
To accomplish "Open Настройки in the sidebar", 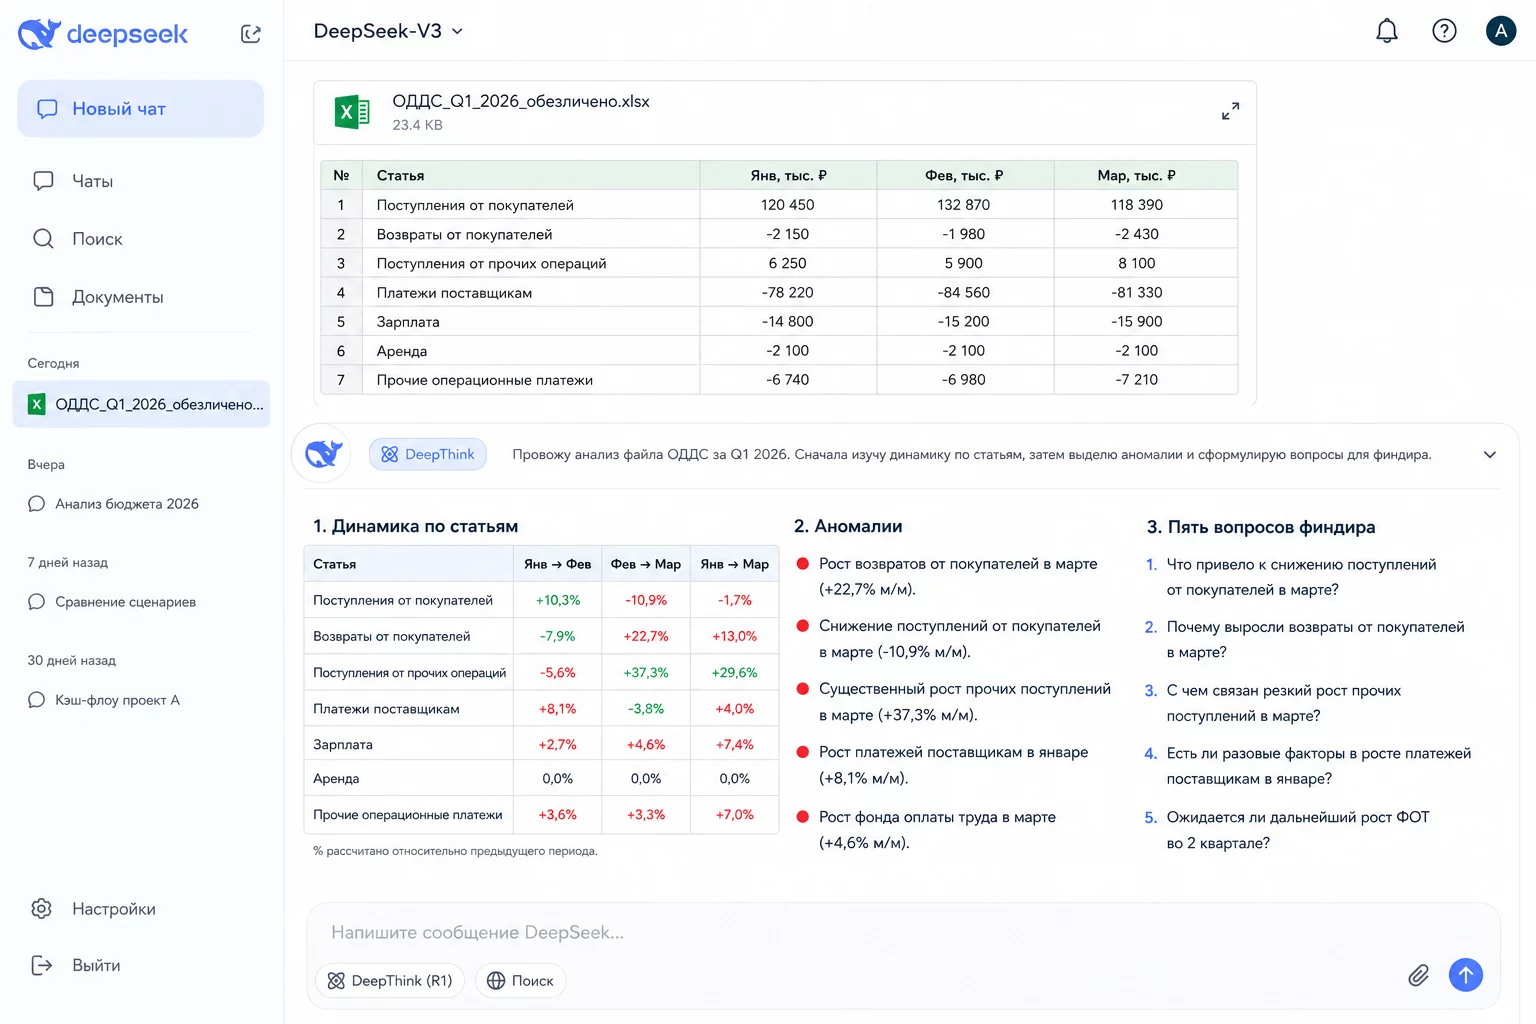I will (x=113, y=909).
